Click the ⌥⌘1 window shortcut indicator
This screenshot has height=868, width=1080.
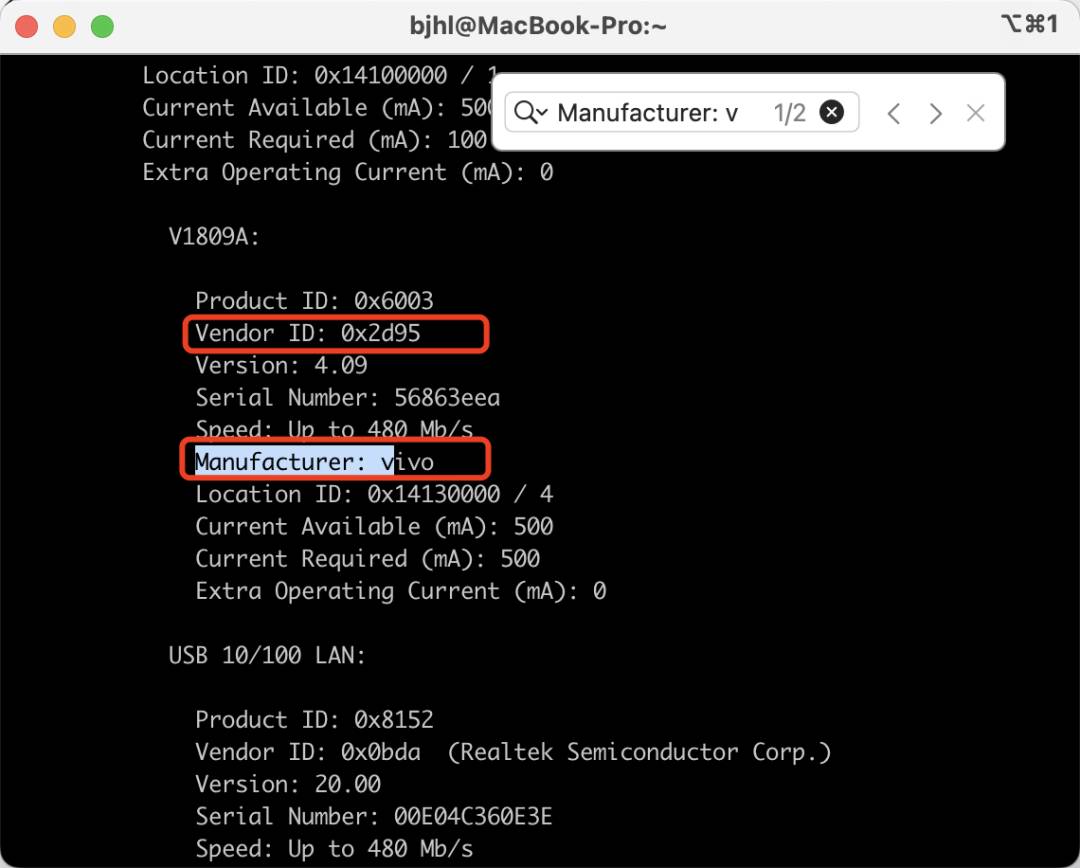coord(1029,24)
